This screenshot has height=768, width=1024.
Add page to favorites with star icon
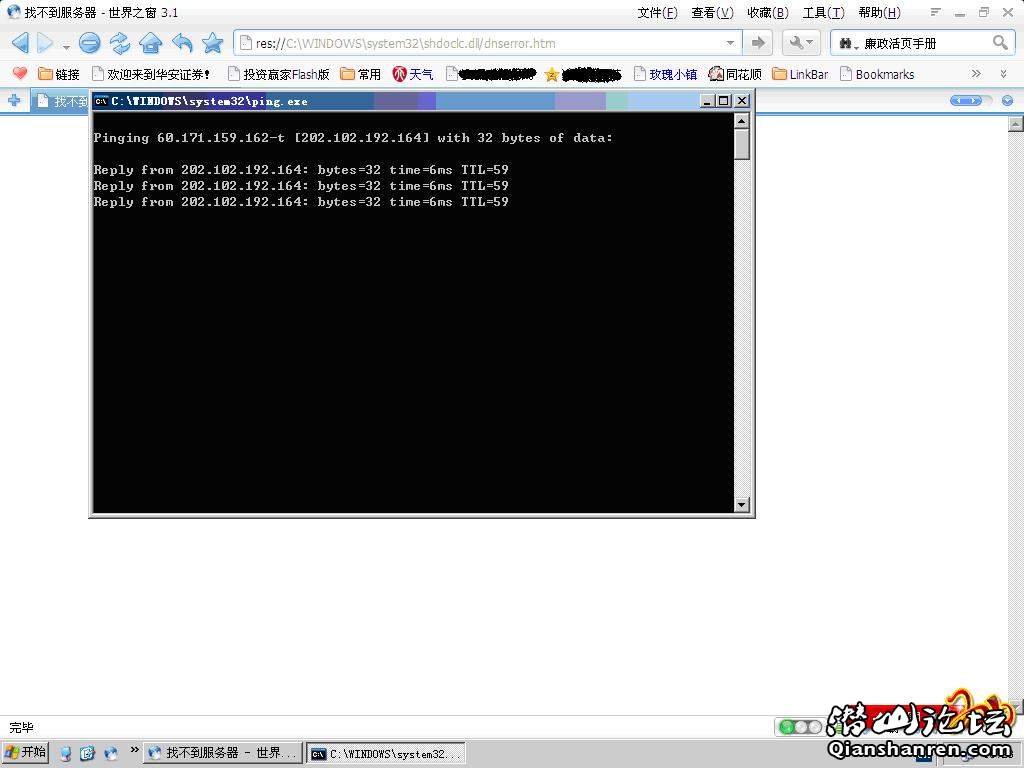pos(213,44)
